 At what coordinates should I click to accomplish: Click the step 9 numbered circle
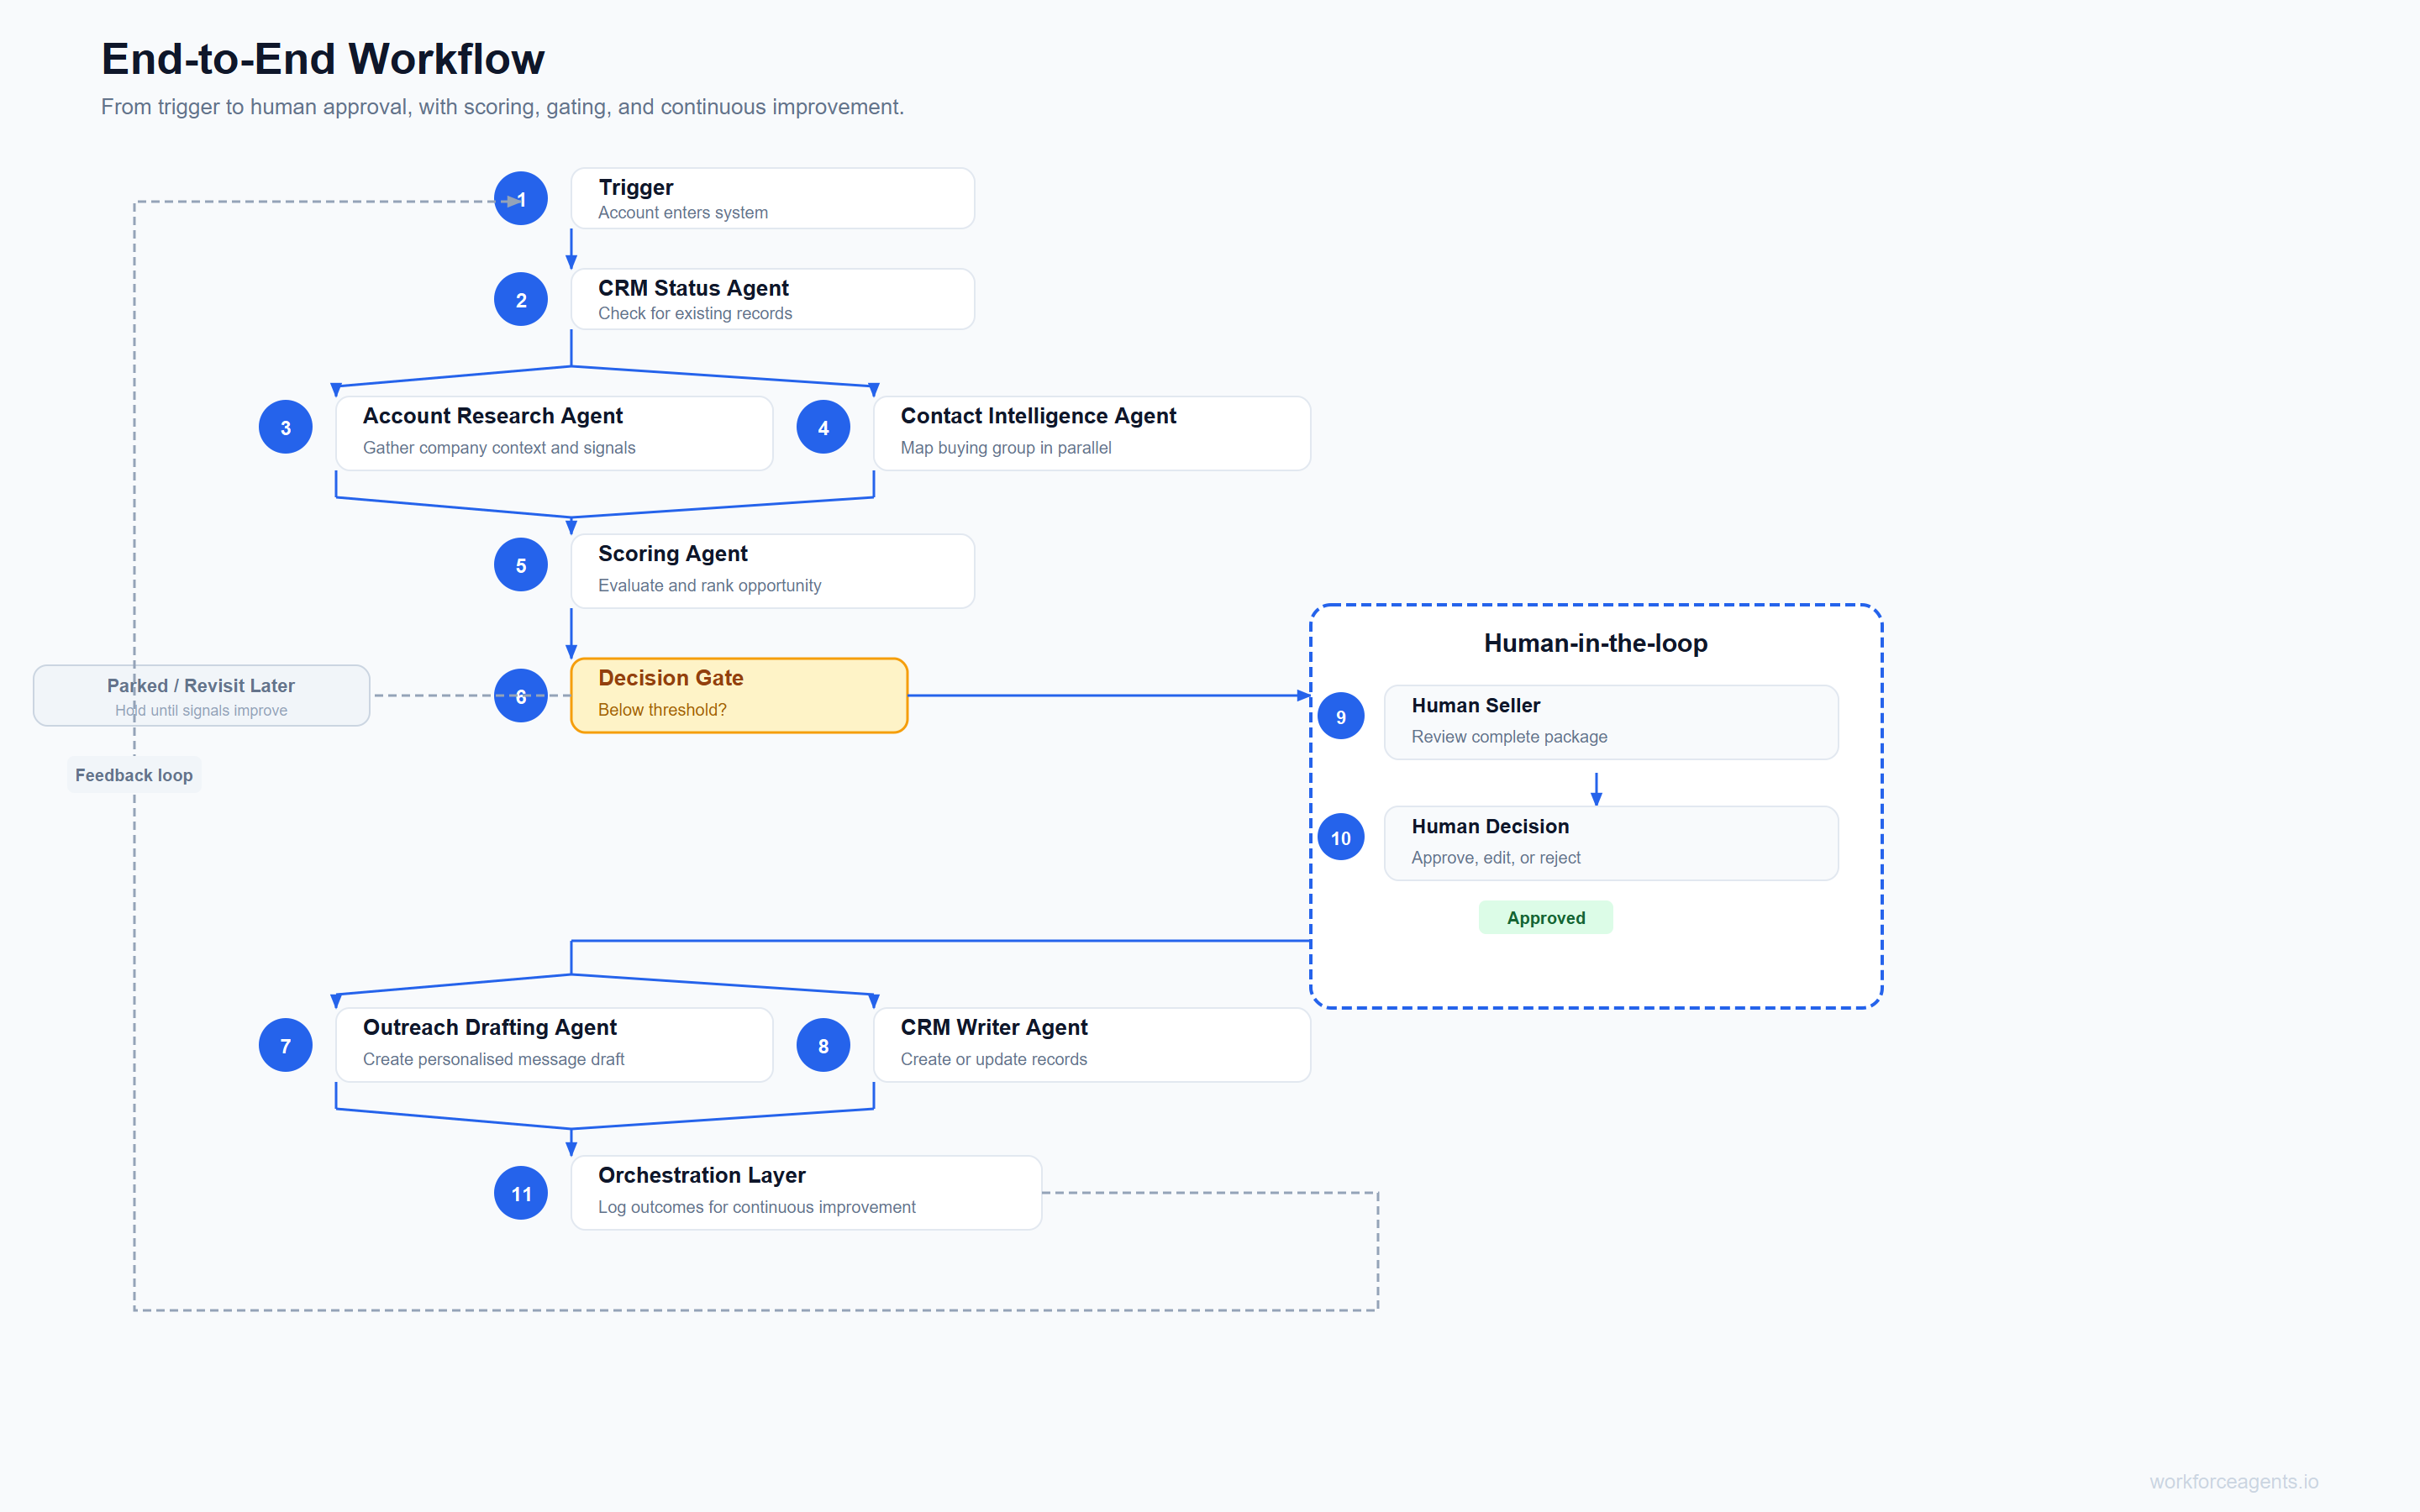[1341, 716]
